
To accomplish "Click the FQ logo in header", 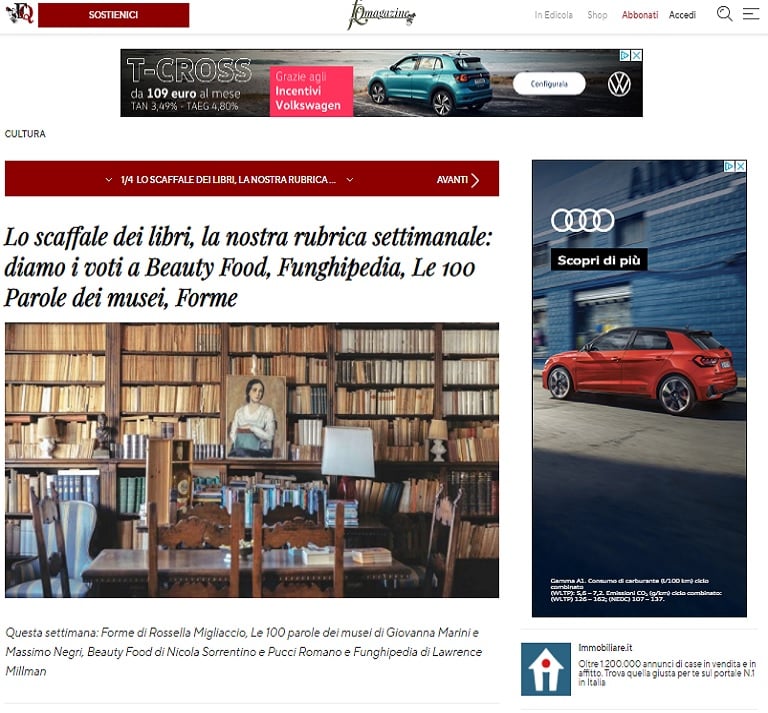I will click(20, 14).
